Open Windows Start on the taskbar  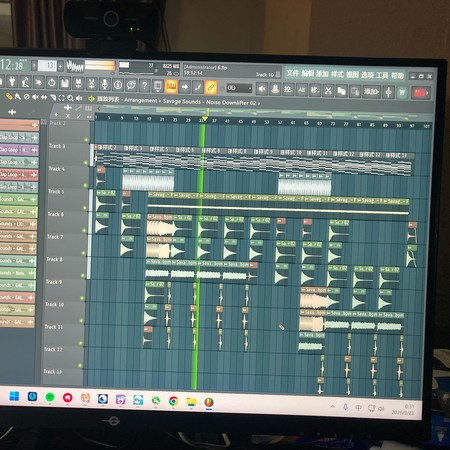14,396
